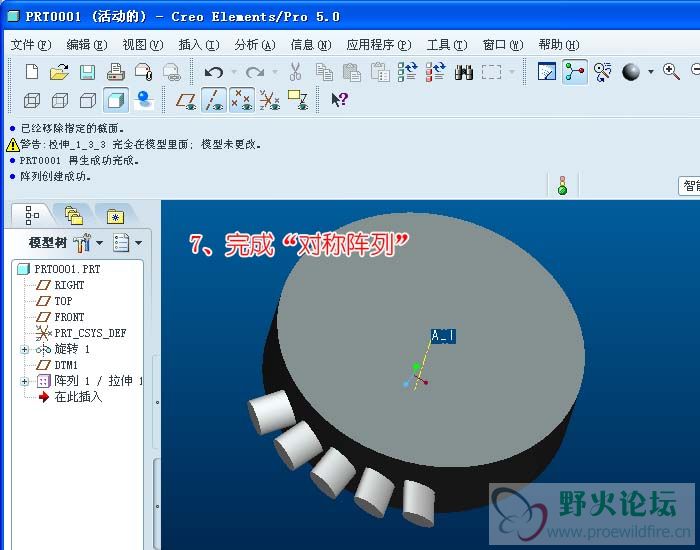700x550 pixels.
Task: Open model tree show dropdown
Action: pos(127,243)
